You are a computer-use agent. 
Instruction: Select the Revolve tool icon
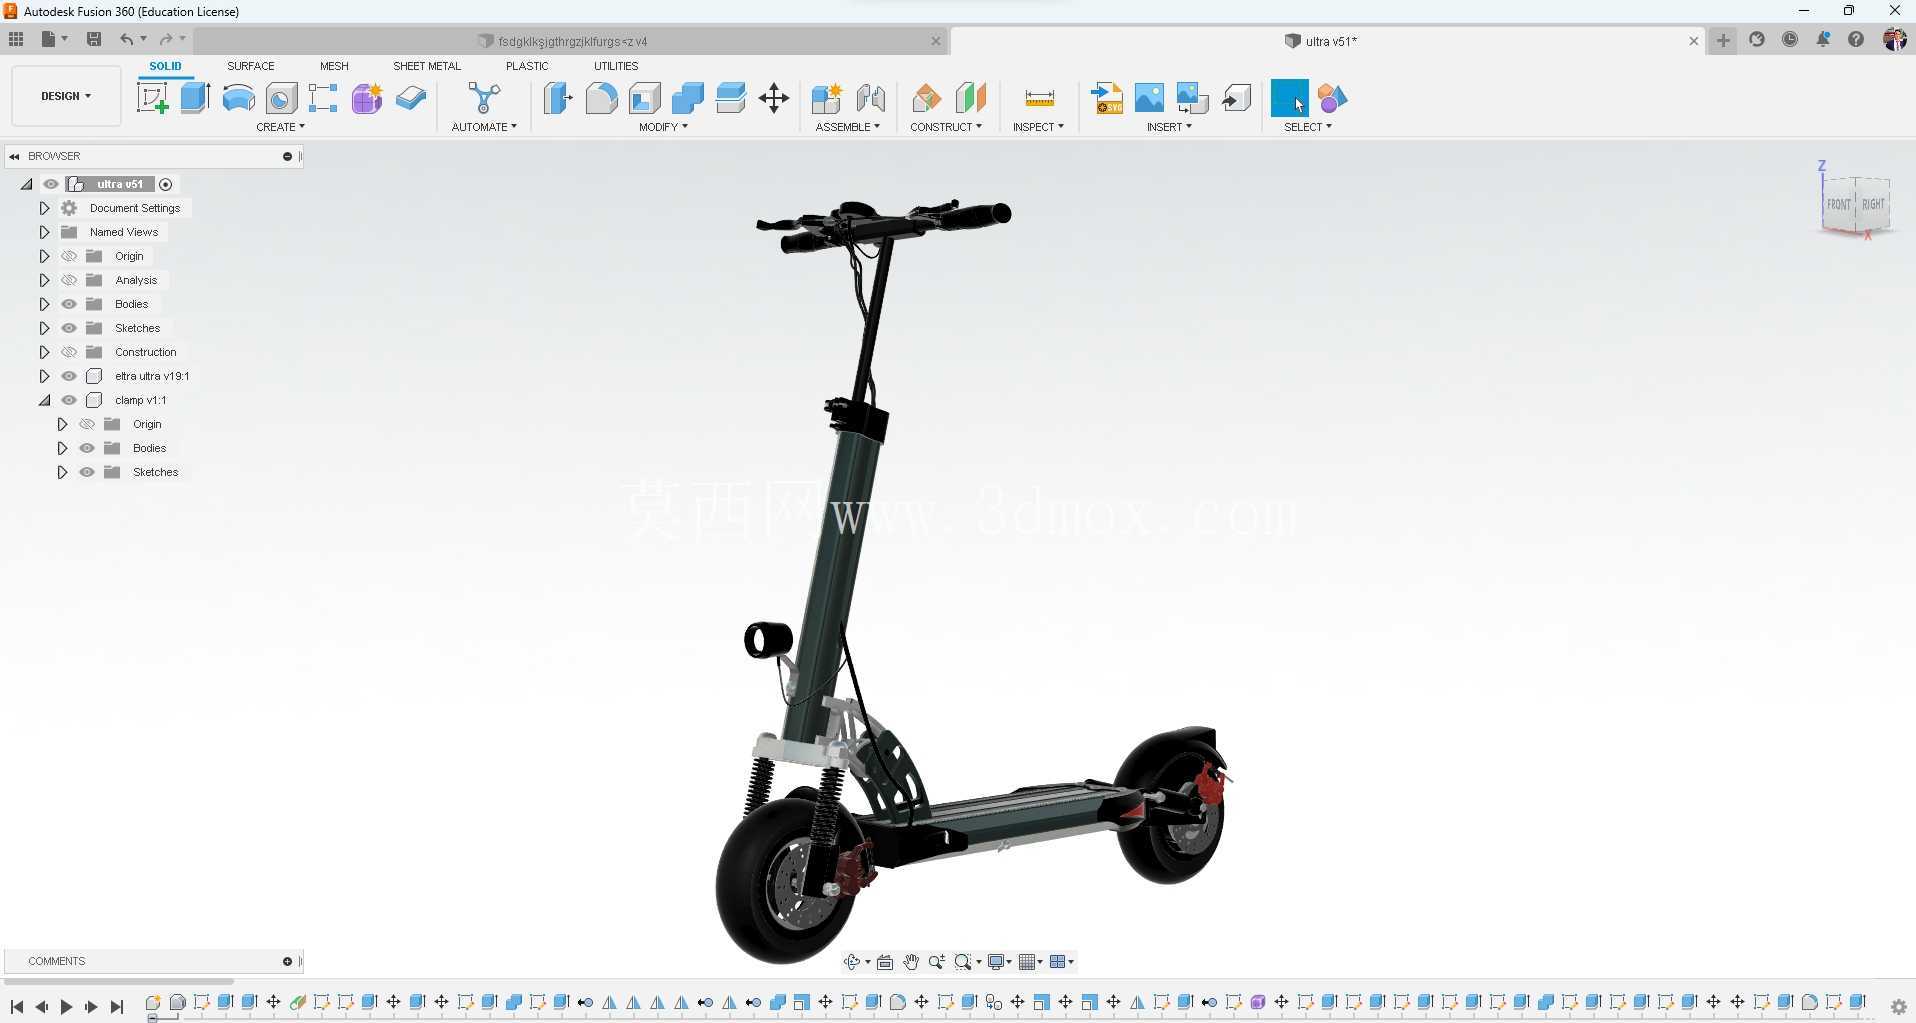pos(238,98)
